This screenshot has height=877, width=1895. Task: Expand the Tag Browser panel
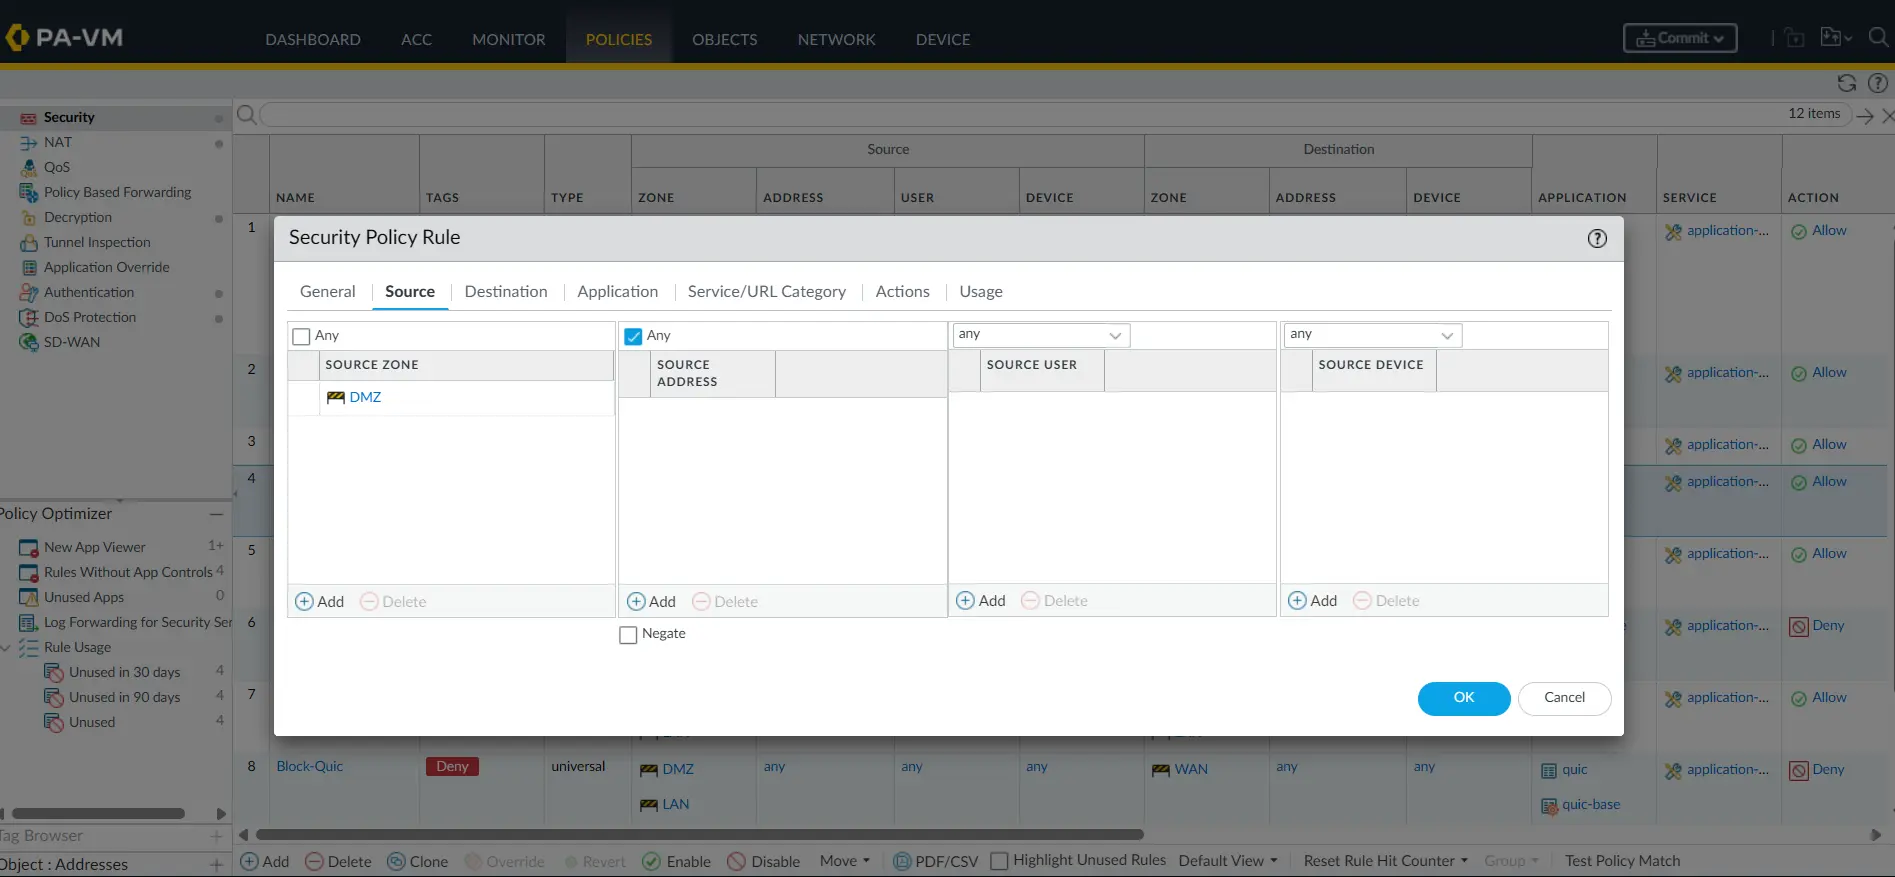tap(216, 836)
